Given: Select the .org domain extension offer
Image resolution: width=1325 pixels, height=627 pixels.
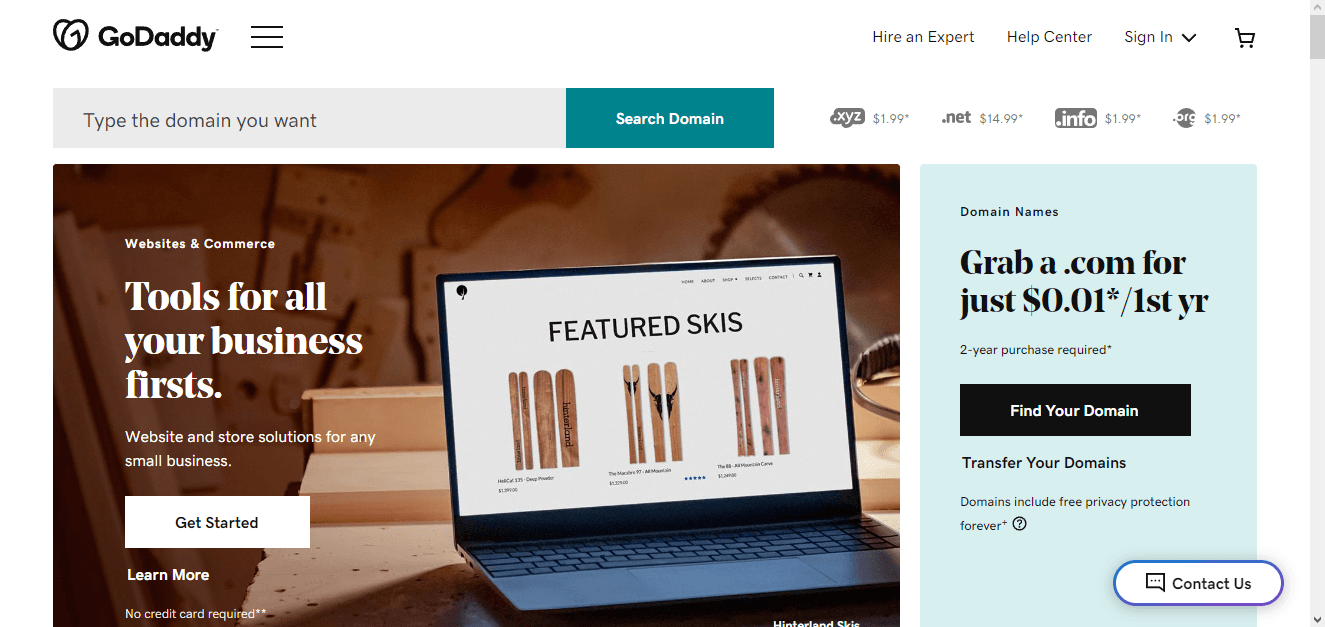Looking at the screenshot, I should (1206, 118).
